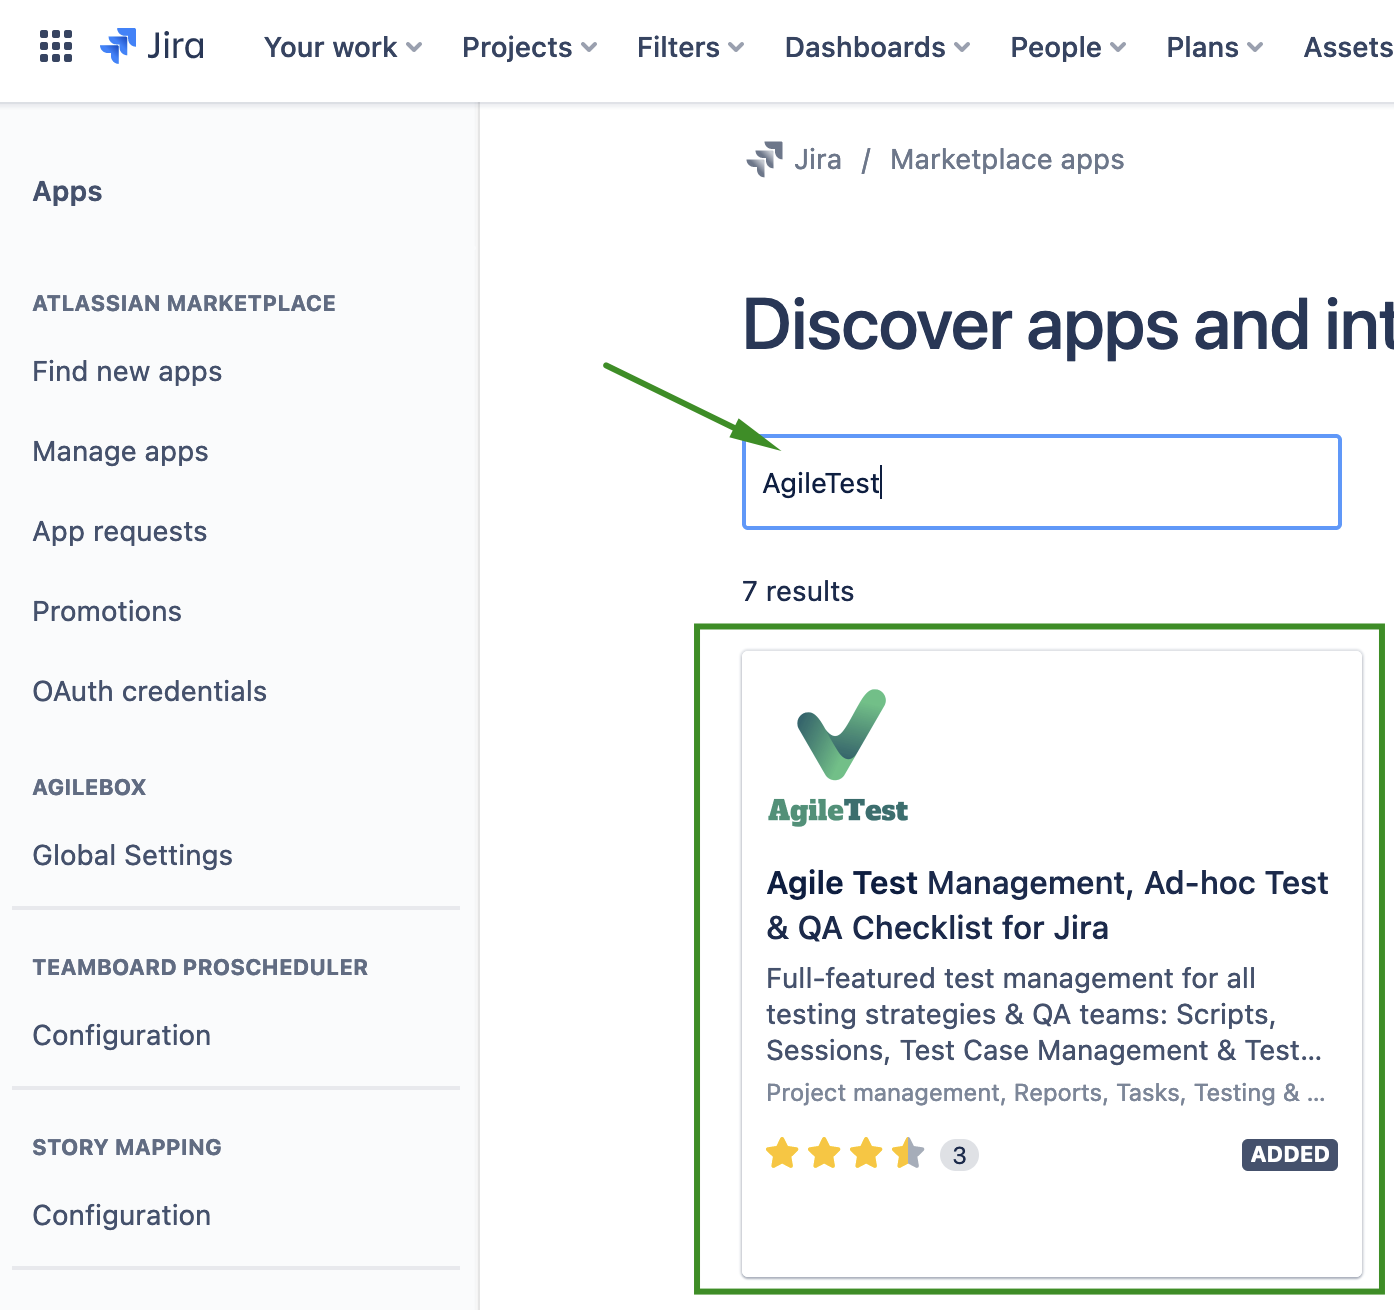This screenshot has width=1394, height=1310.
Task: Click the "Discover apps and int" page heading
Action: tap(1068, 325)
